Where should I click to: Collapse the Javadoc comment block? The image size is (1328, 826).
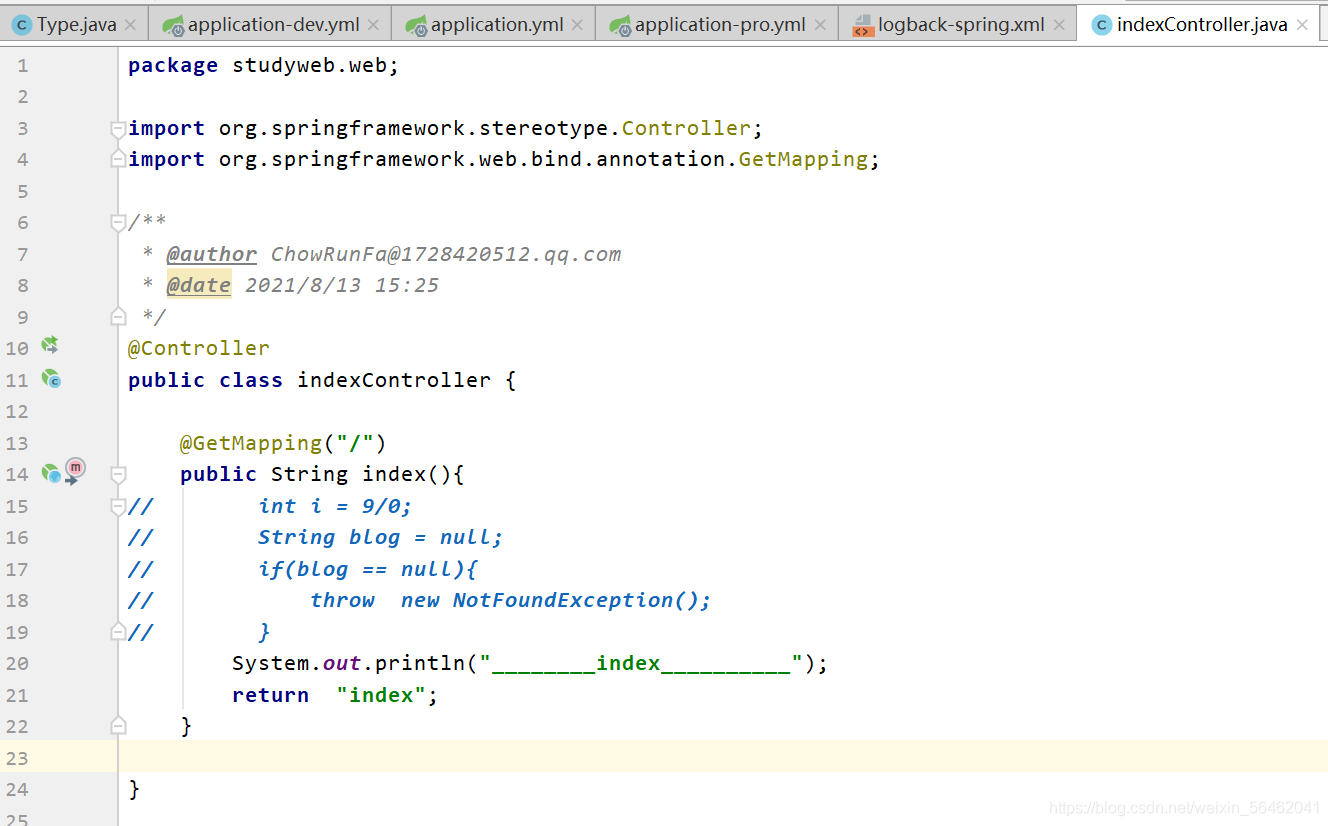pyautogui.click(x=118, y=223)
